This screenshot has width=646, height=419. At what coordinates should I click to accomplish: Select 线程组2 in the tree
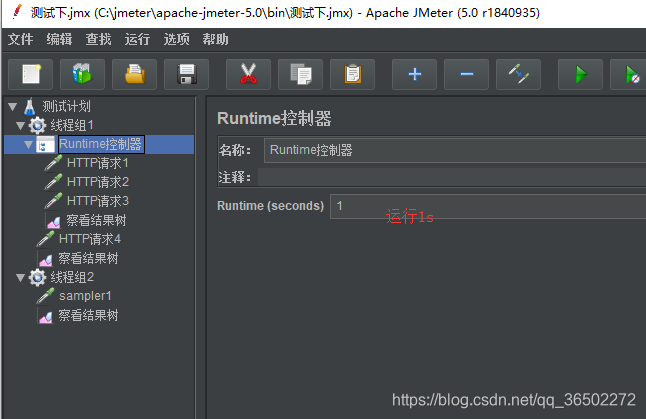coord(72,277)
